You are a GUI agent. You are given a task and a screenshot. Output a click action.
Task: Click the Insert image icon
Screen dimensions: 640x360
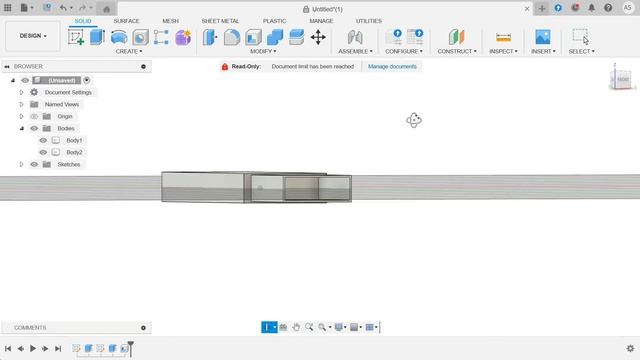pyautogui.click(x=543, y=37)
